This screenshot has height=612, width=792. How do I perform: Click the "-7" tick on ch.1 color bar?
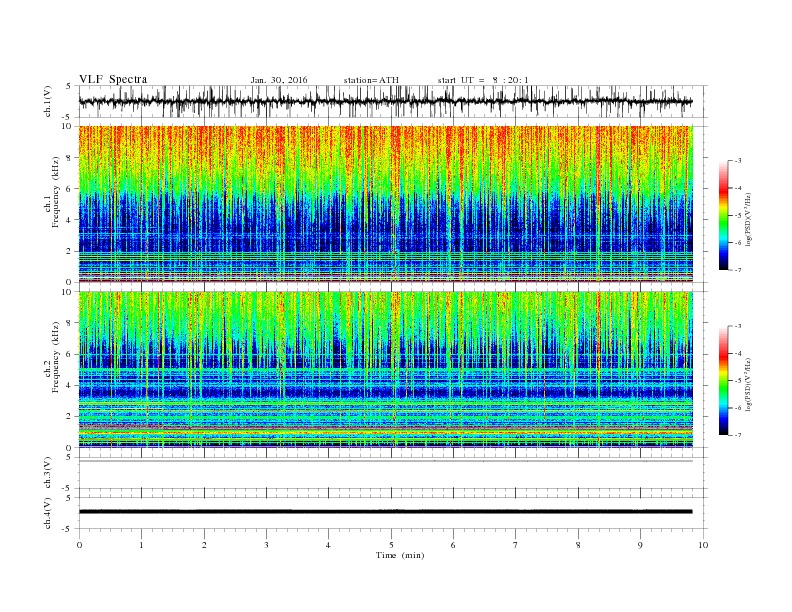tap(738, 270)
